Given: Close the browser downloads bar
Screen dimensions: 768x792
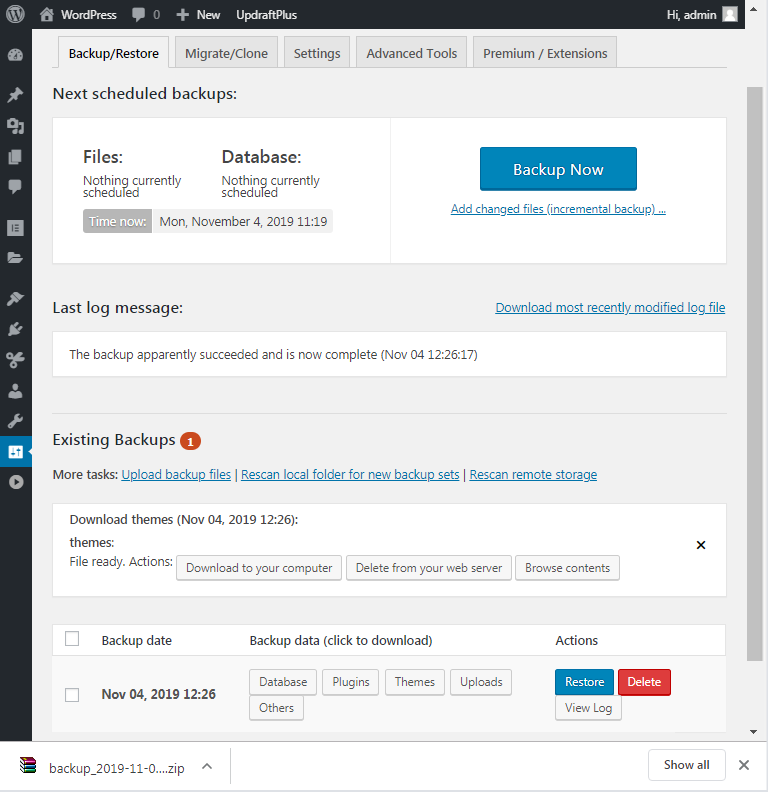Looking at the screenshot, I should pyautogui.click(x=744, y=765).
